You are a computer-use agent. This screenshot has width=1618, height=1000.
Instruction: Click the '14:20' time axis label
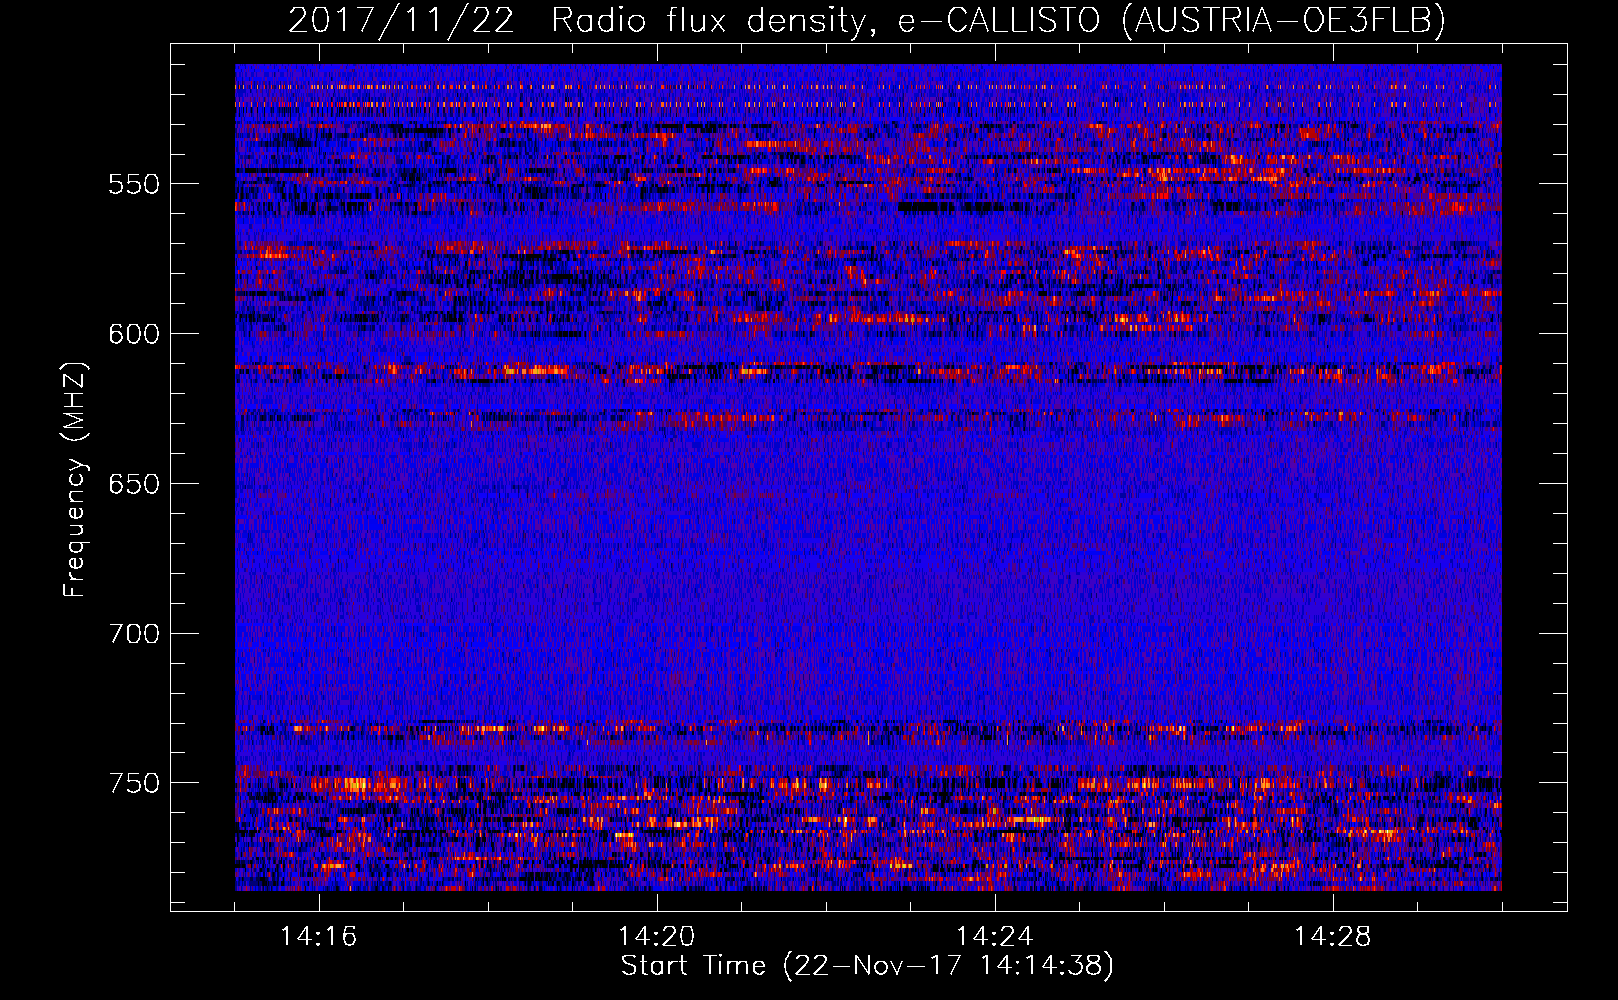[x=657, y=937]
